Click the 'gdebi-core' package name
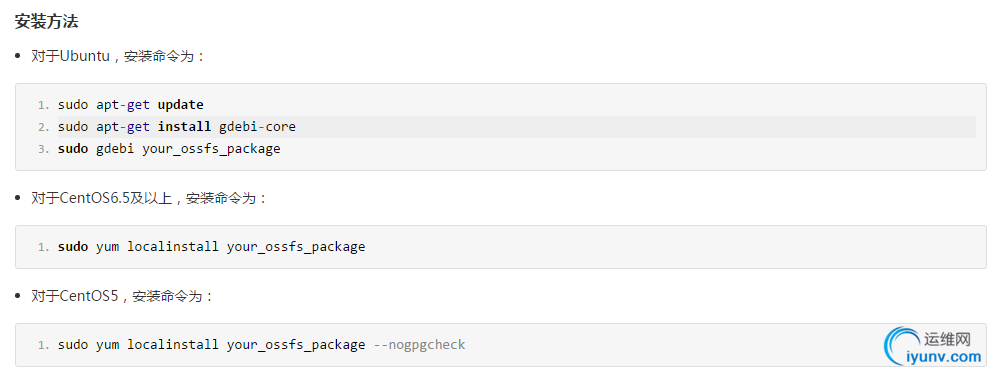 pyautogui.click(x=257, y=127)
